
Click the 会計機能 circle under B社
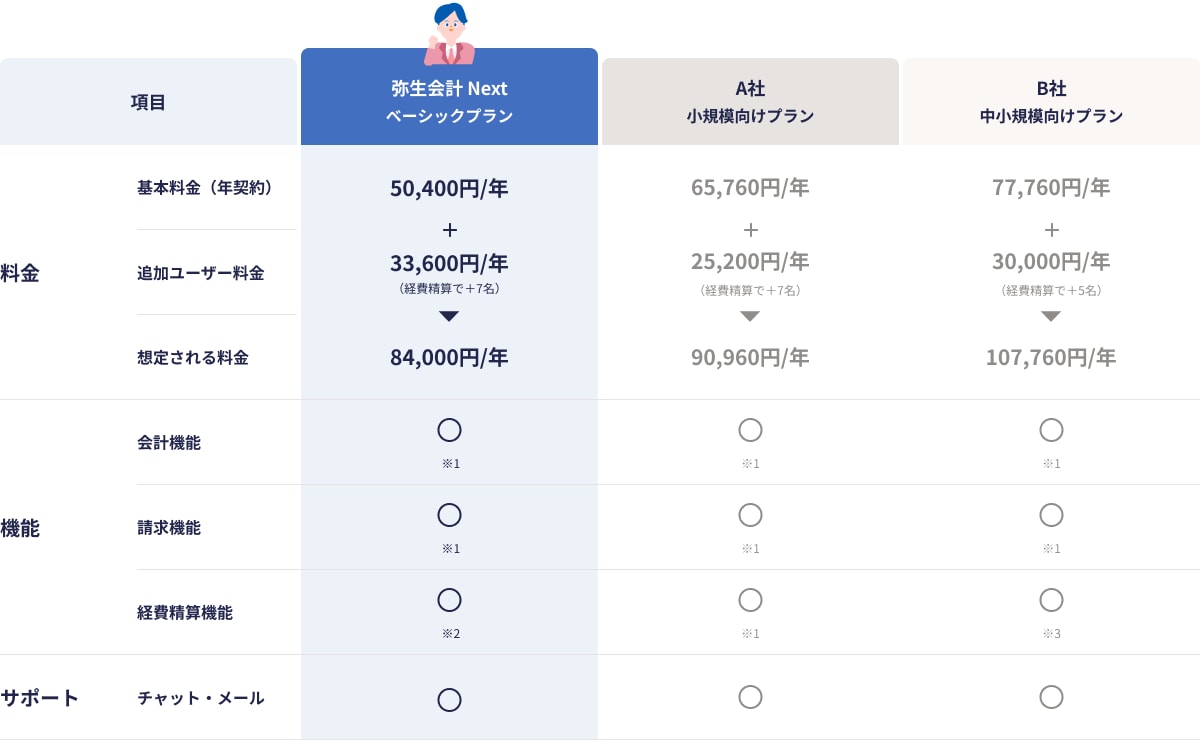pos(1051,430)
